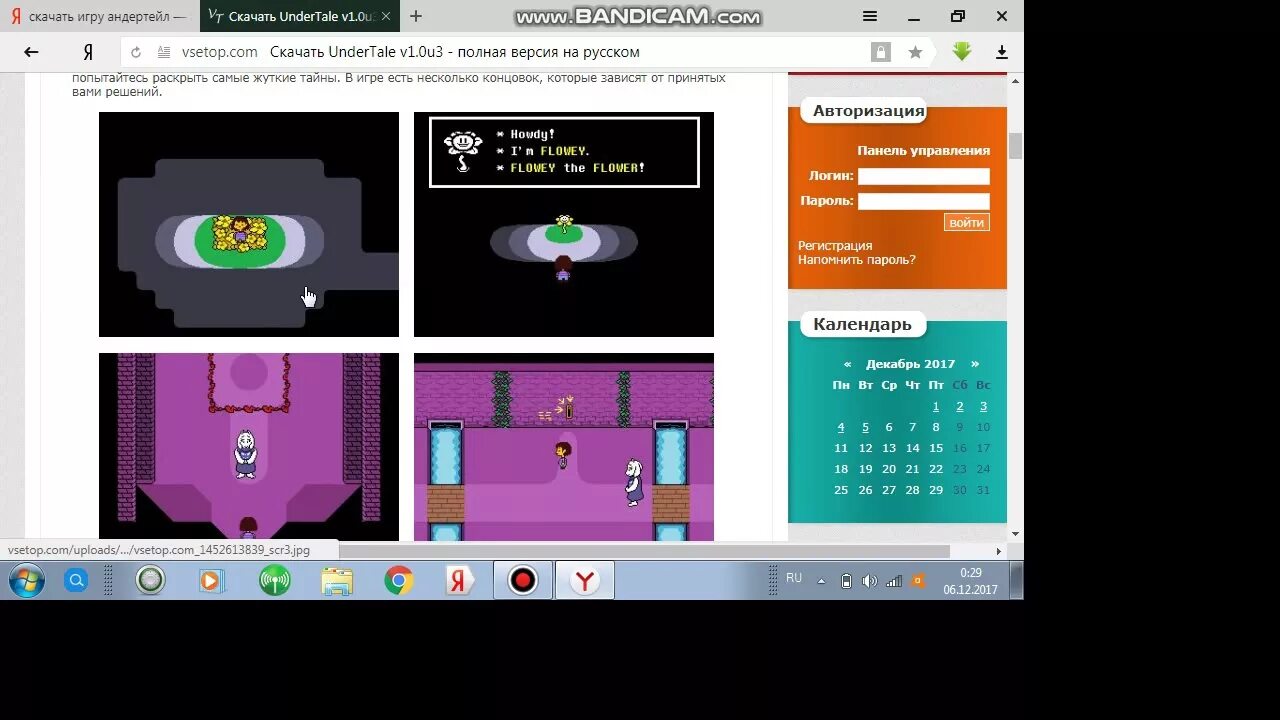Go to previous month in calendar

(848, 364)
